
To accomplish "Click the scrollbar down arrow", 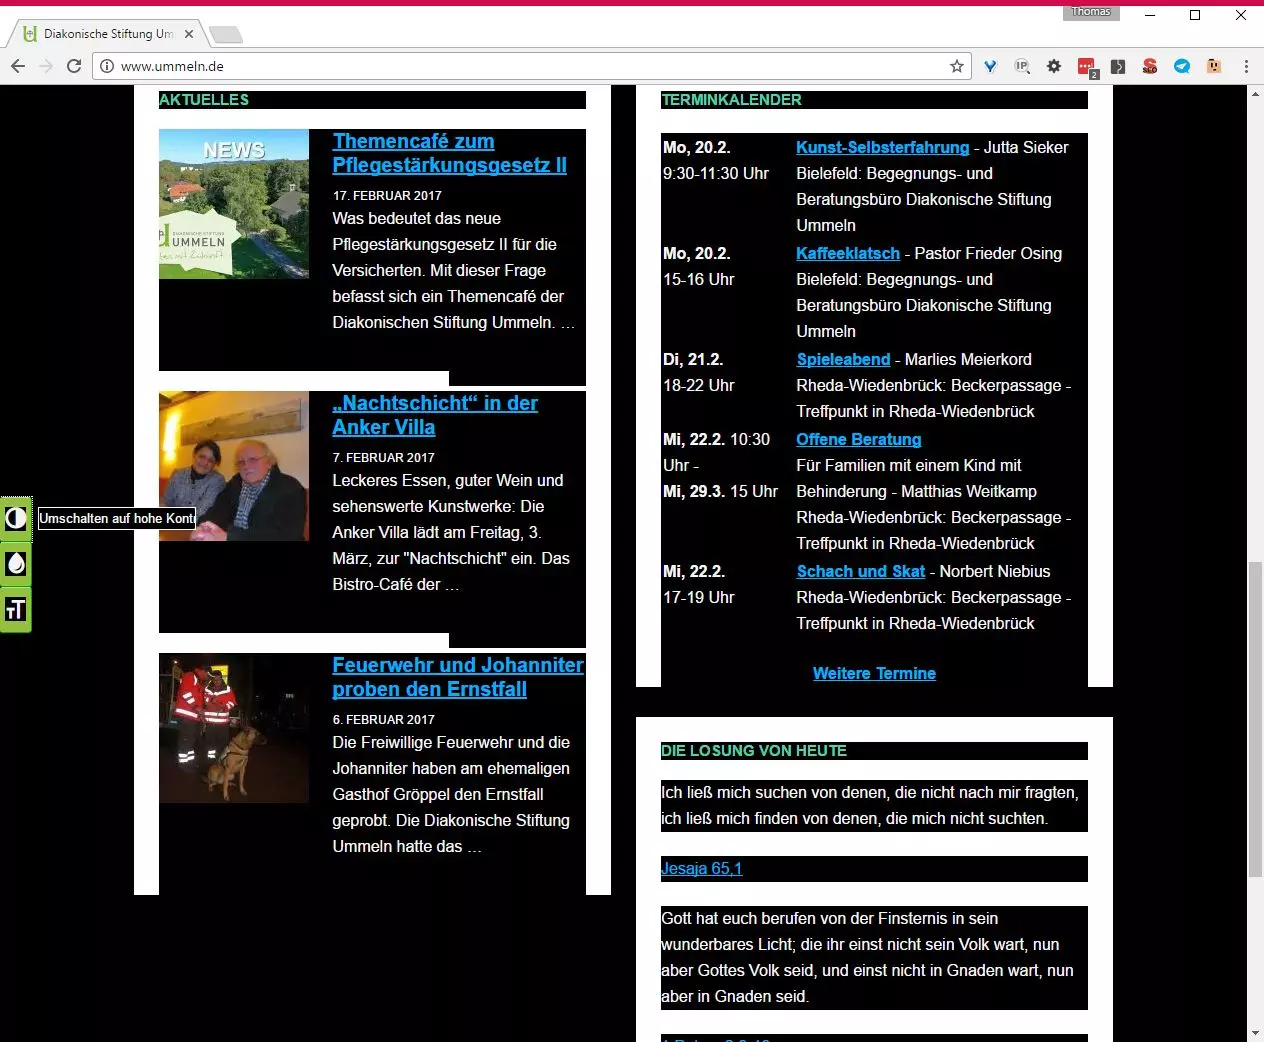I will pyautogui.click(x=1255, y=1033).
